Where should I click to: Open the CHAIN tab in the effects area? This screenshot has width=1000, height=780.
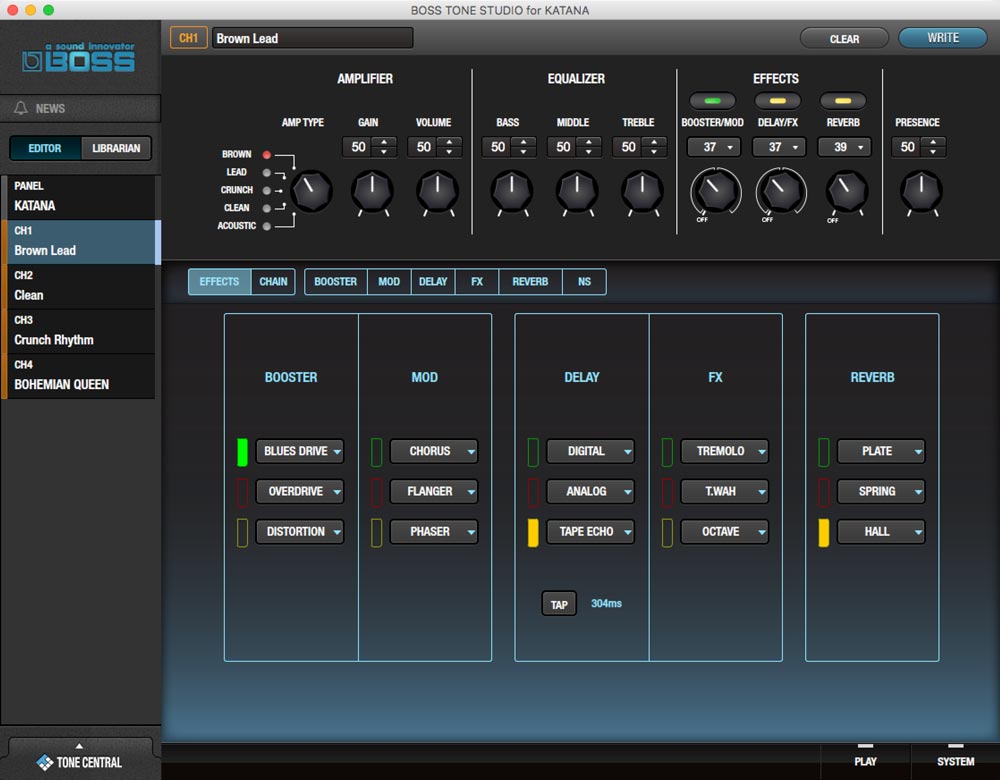click(273, 281)
